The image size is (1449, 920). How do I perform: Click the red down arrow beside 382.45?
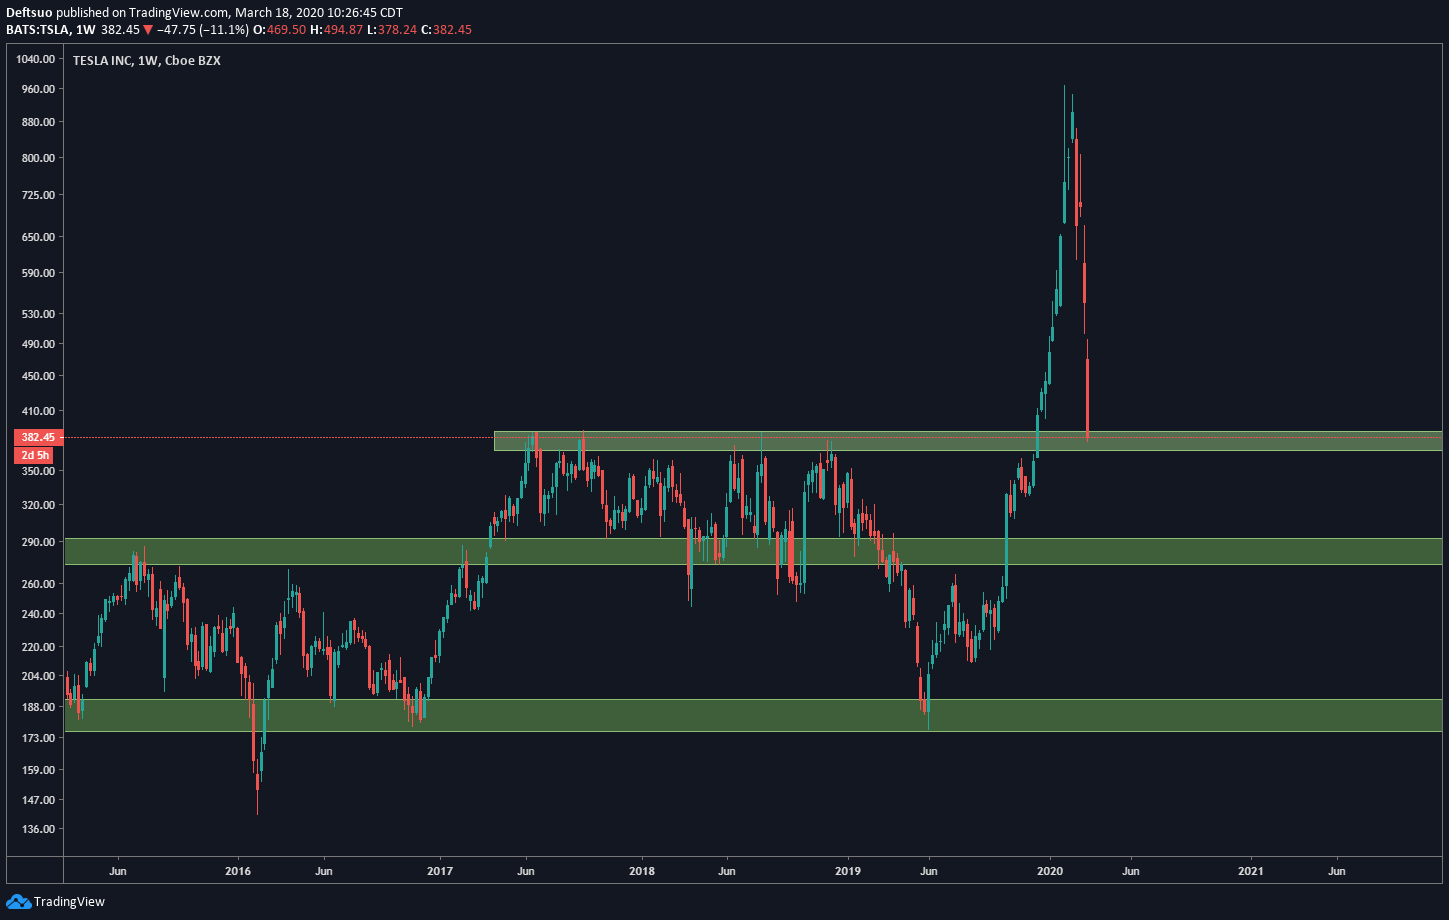tap(148, 30)
